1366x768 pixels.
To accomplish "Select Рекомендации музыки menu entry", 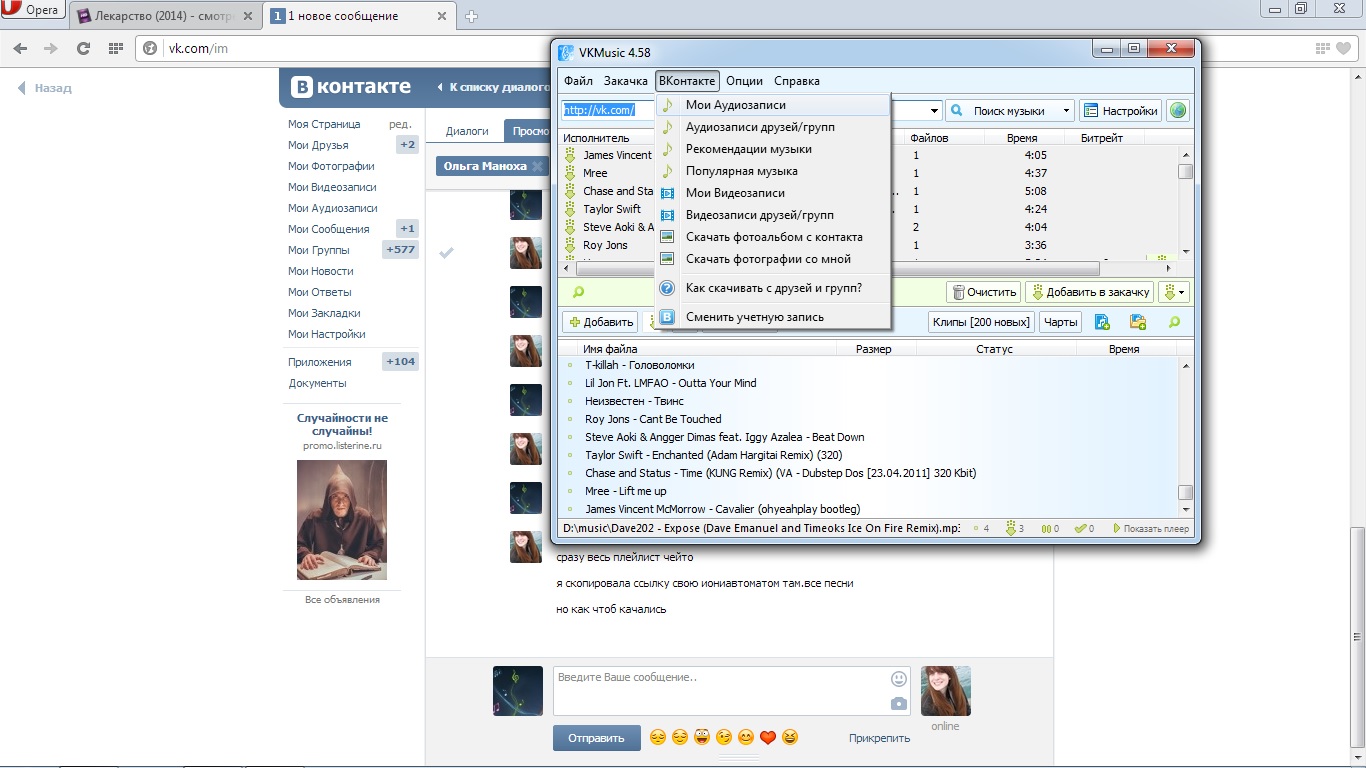I will [x=773, y=149].
